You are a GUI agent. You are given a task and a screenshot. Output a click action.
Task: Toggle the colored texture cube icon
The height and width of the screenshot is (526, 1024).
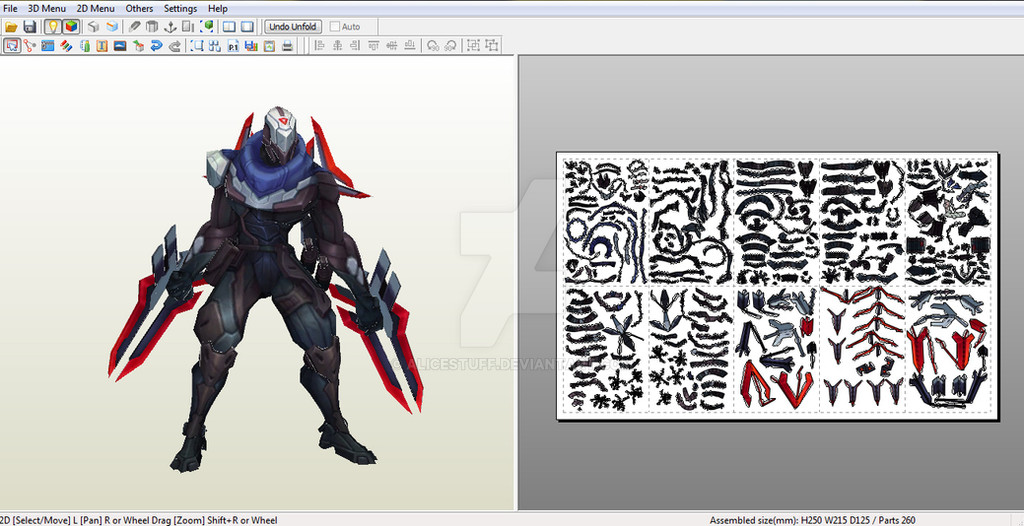click(71, 27)
